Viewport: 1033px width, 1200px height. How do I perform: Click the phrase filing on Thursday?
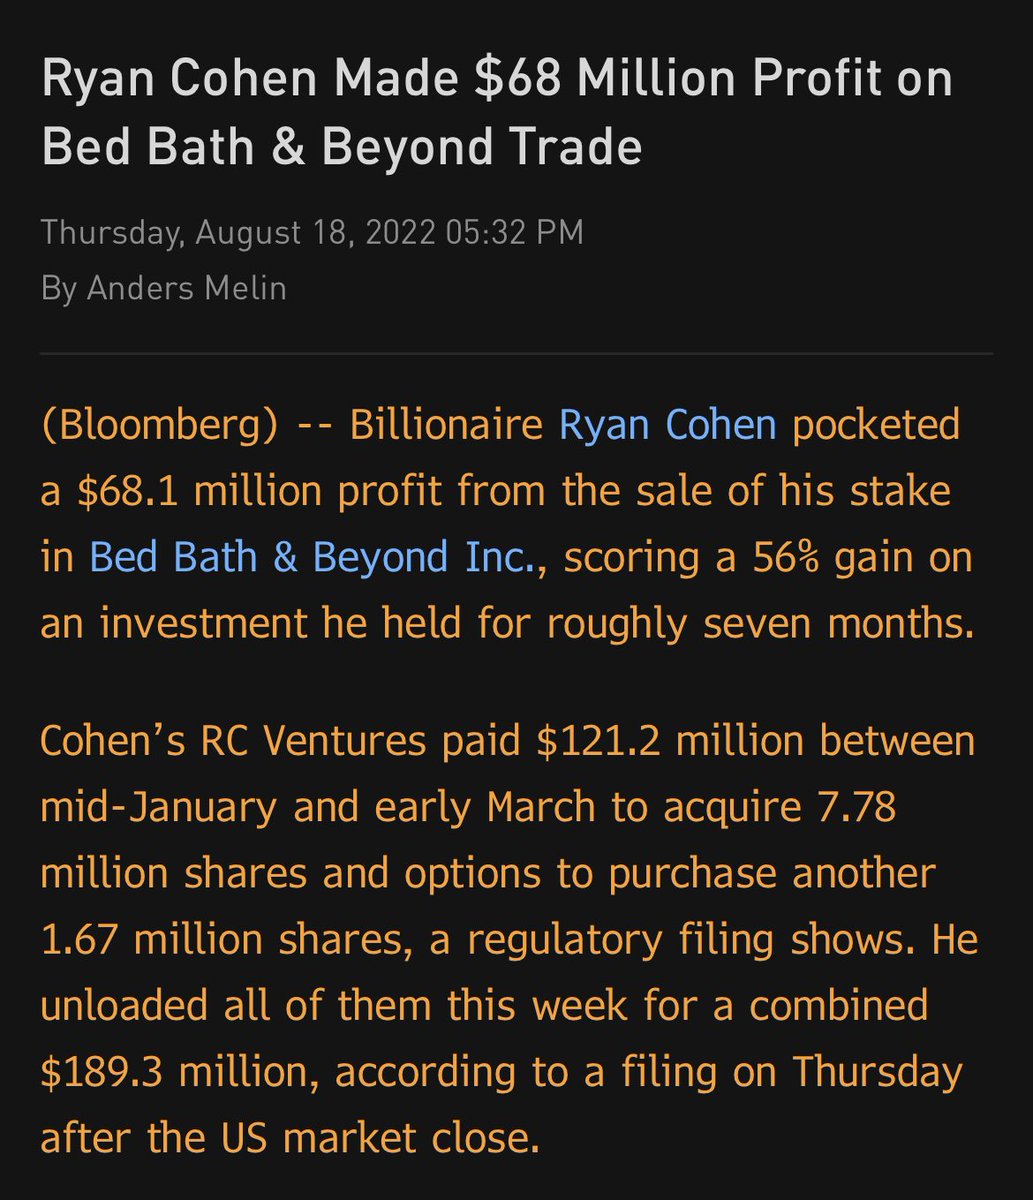778,1072
